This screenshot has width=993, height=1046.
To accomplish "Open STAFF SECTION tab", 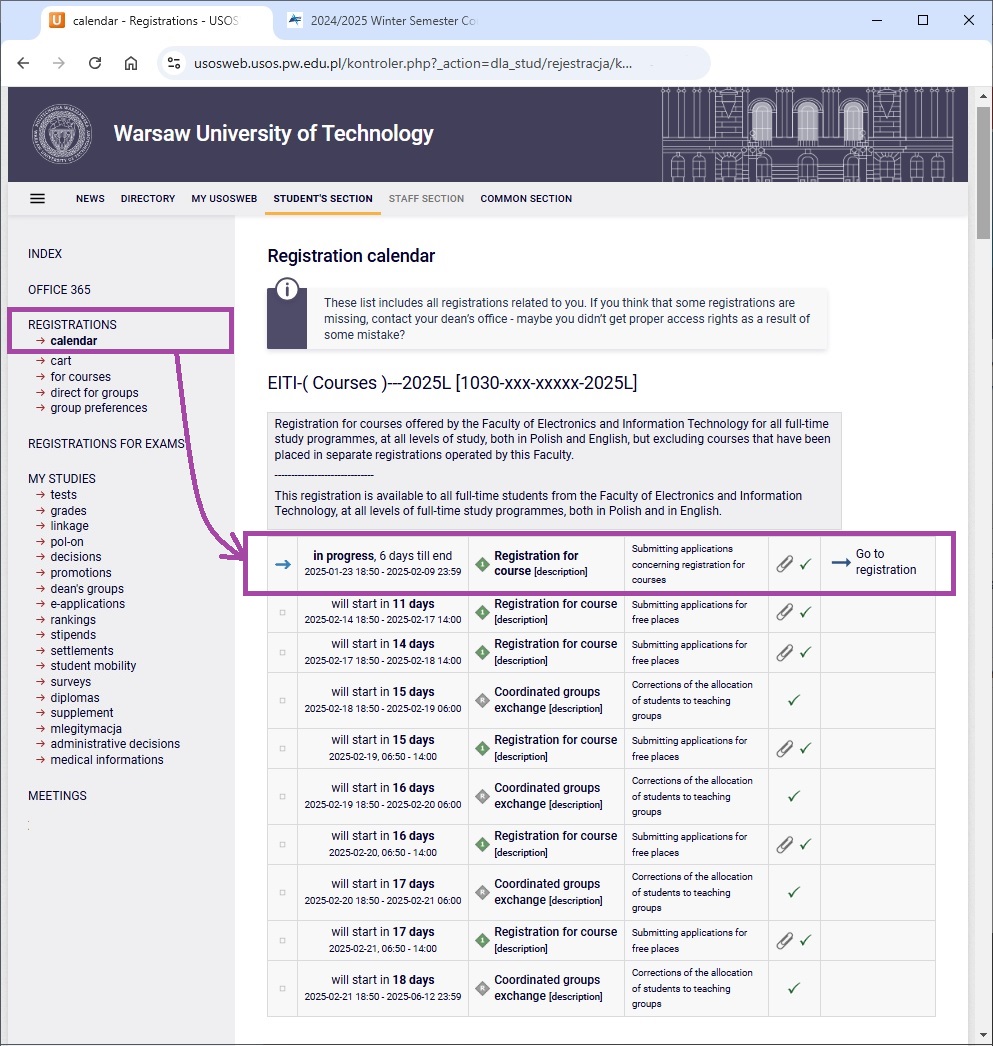I will [x=426, y=199].
